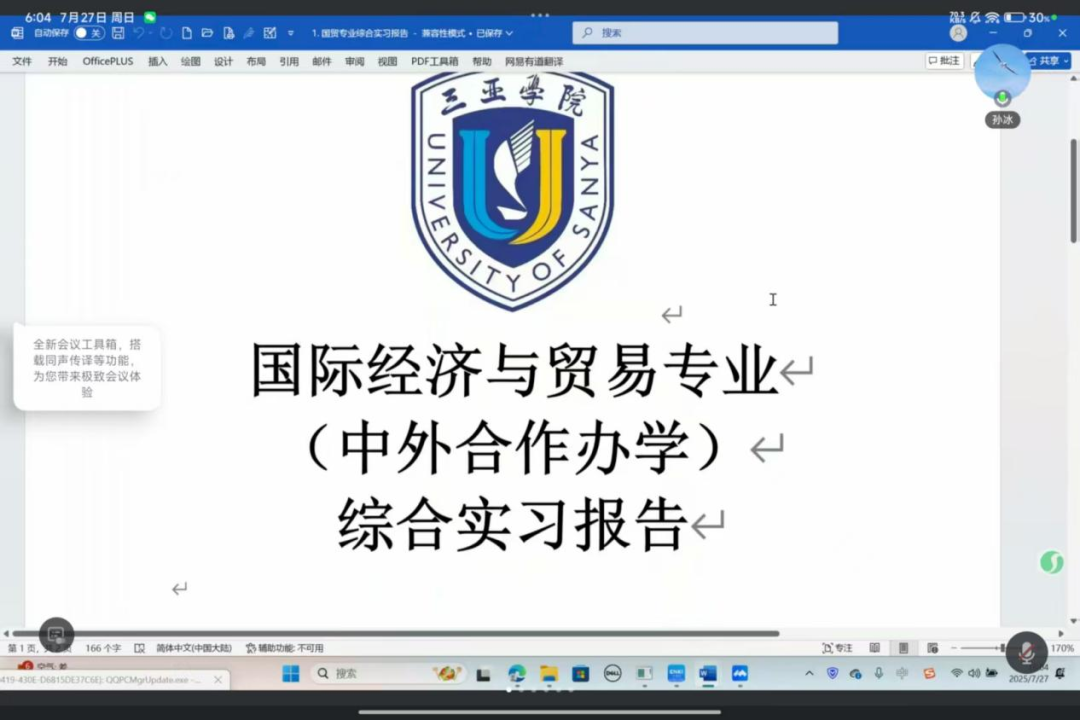Click the zoom out minus button
Image resolution: width=1080 pixels, height=720 pixels.
pos(954,648)
